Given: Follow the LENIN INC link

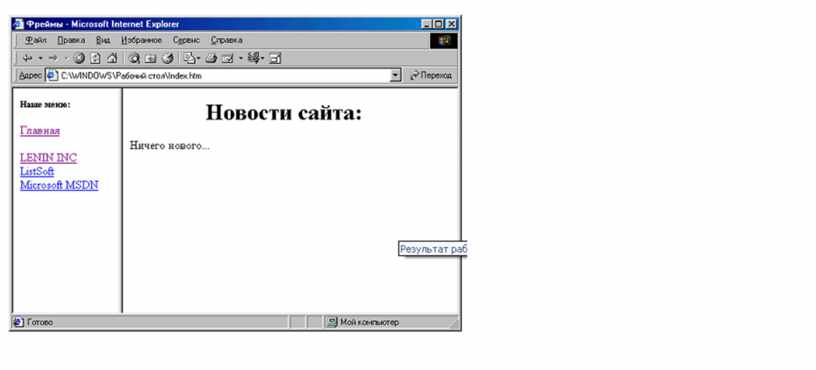Looking at the screenshot, I should [48, 158].
